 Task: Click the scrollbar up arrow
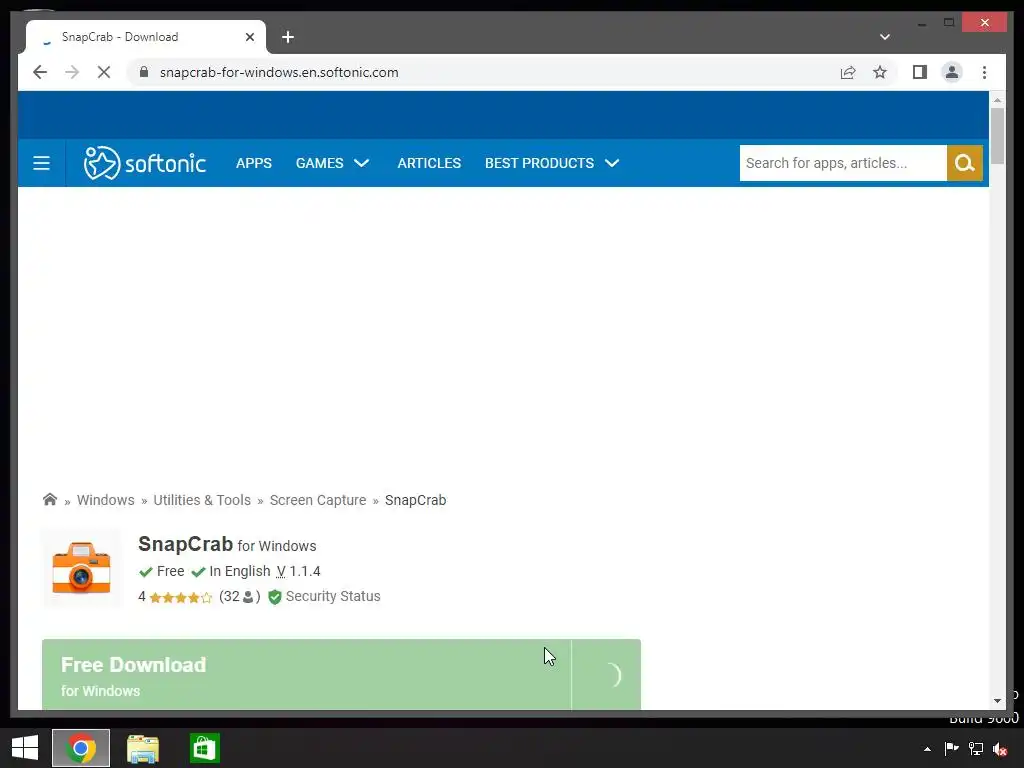coord(997,101)
